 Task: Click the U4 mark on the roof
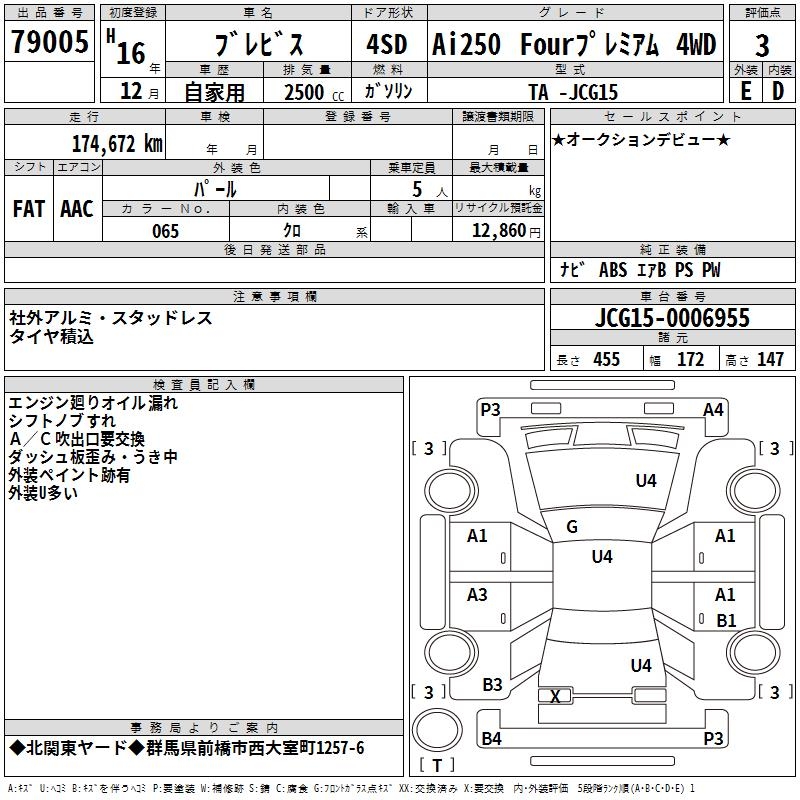[x=602, y=557]
